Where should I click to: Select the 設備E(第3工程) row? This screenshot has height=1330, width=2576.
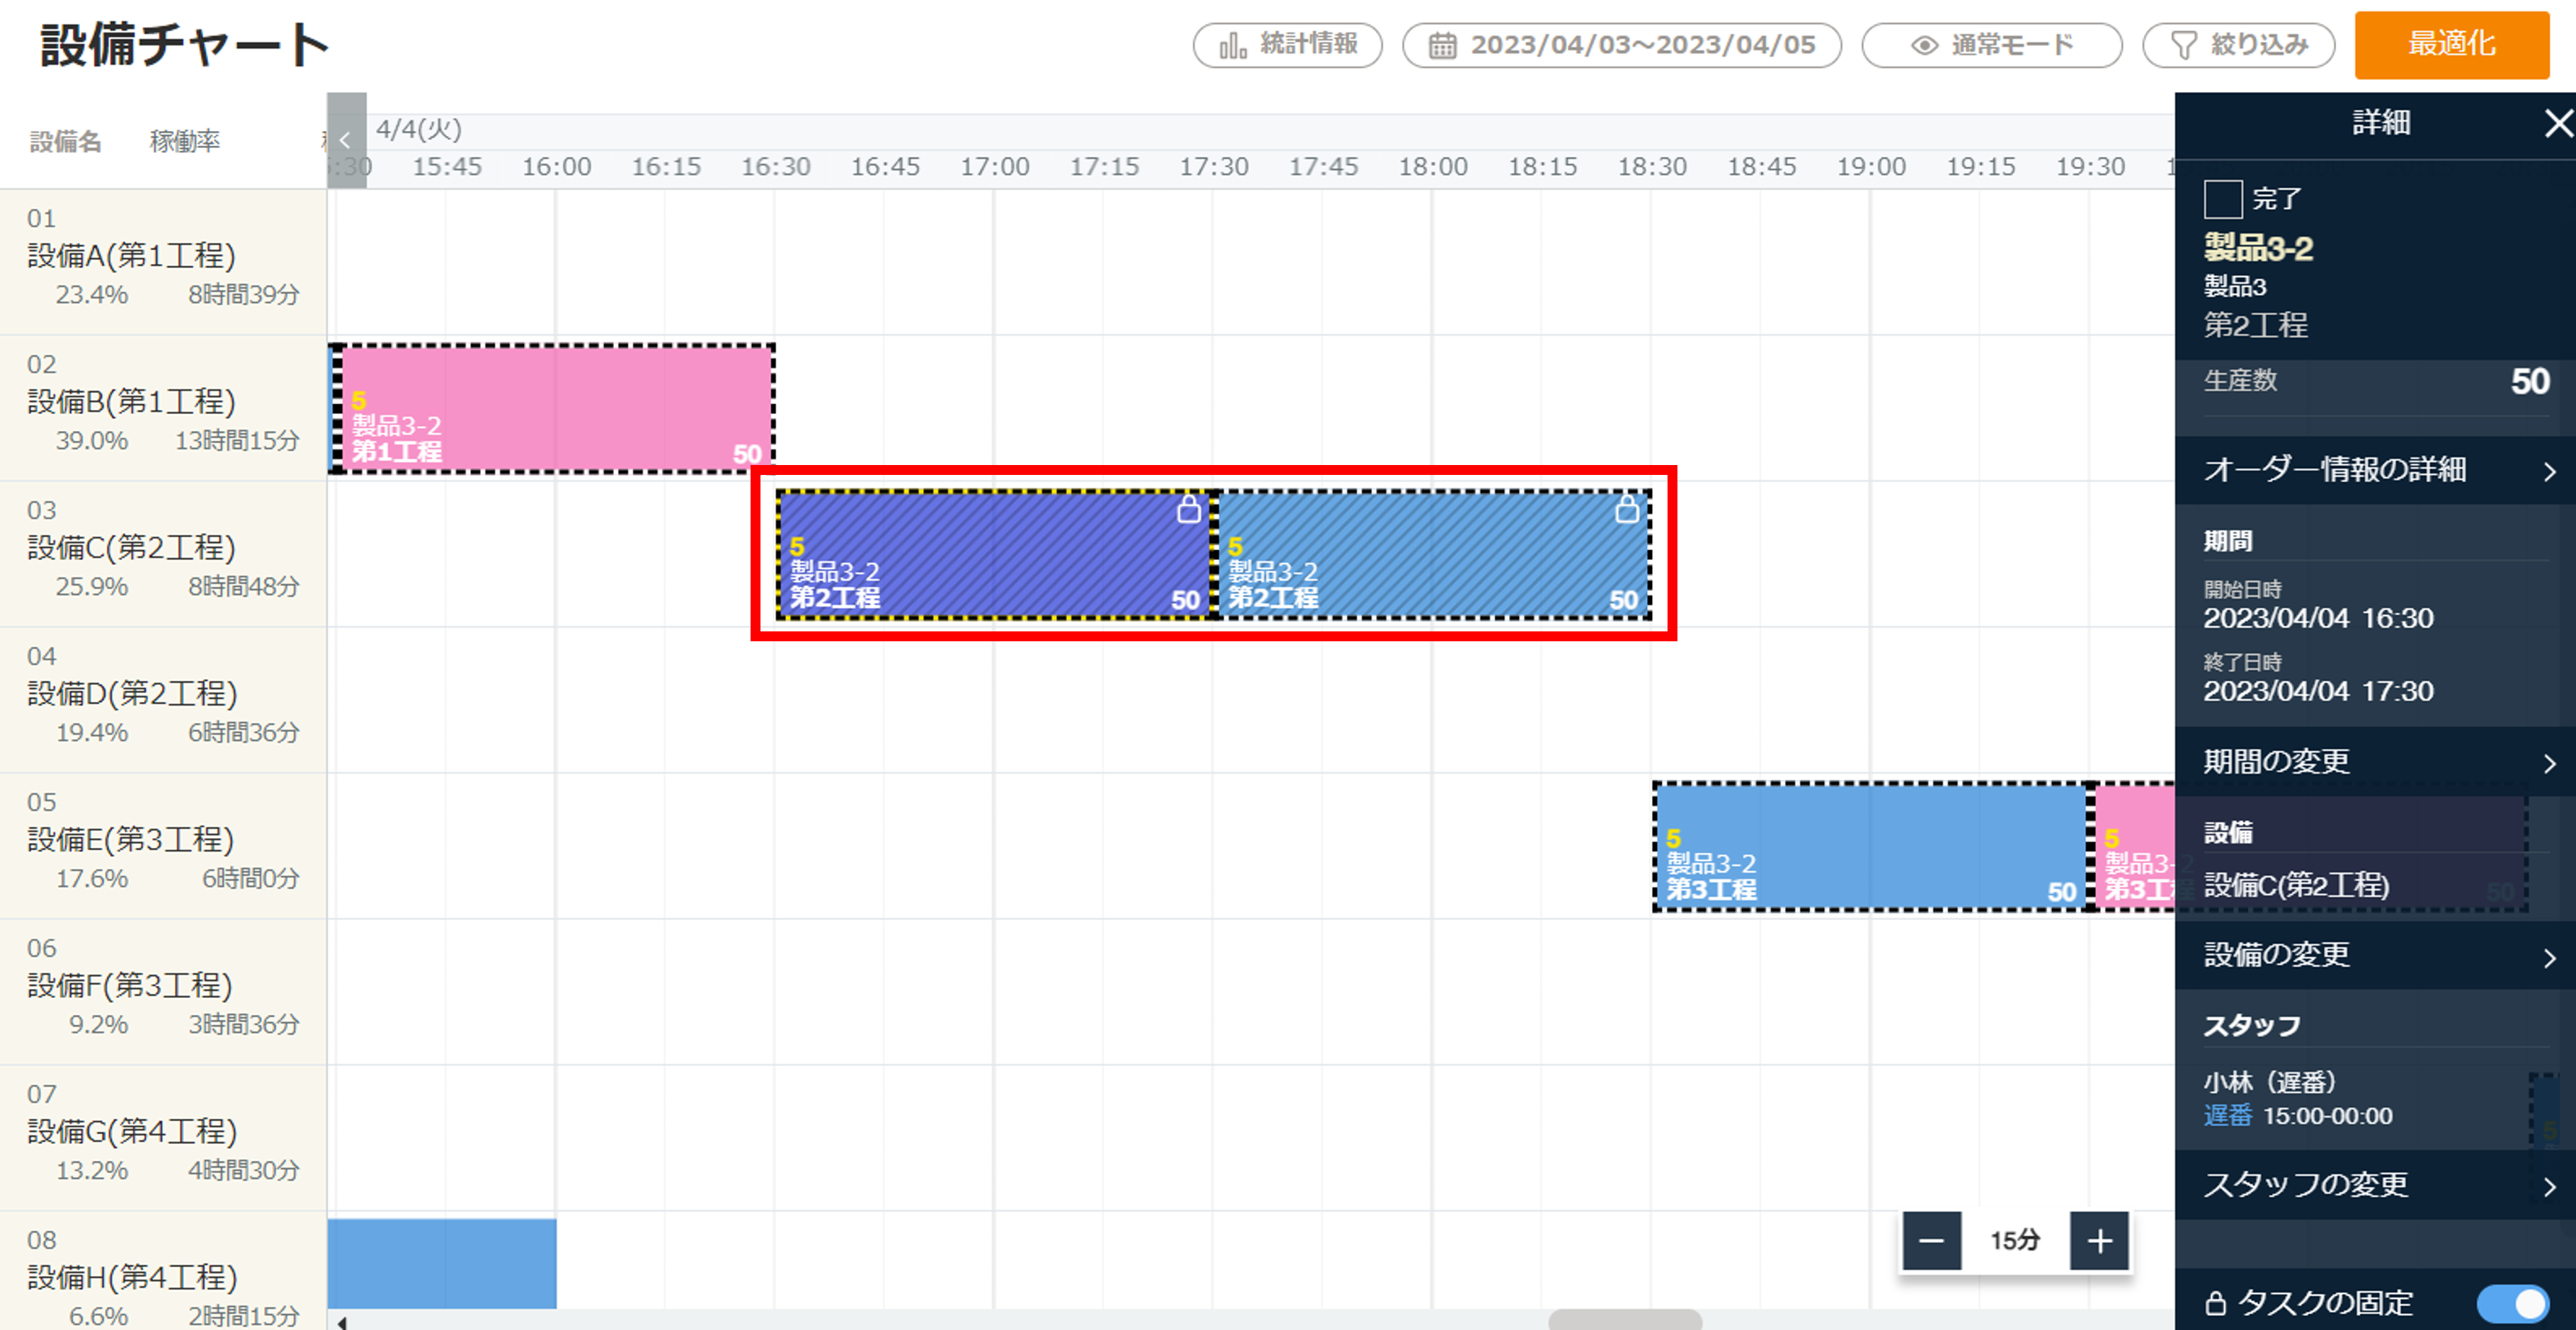pos(163,846)
